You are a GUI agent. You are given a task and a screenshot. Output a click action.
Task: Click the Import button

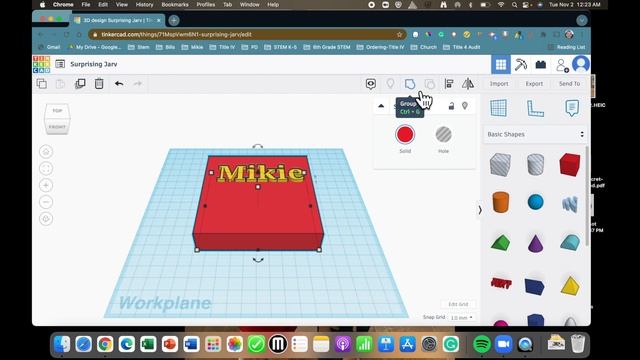pyautogui.click(x=499, y=84)
